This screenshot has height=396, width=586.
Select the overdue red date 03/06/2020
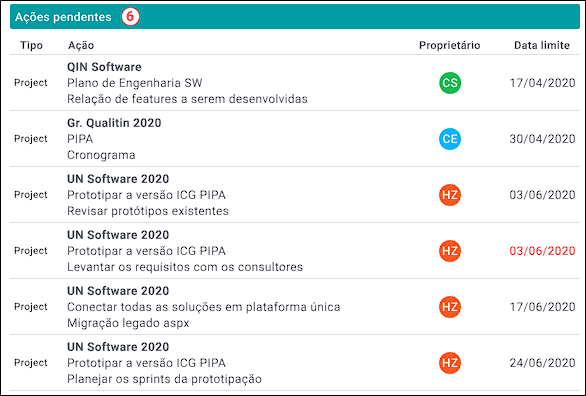[542, 251]
